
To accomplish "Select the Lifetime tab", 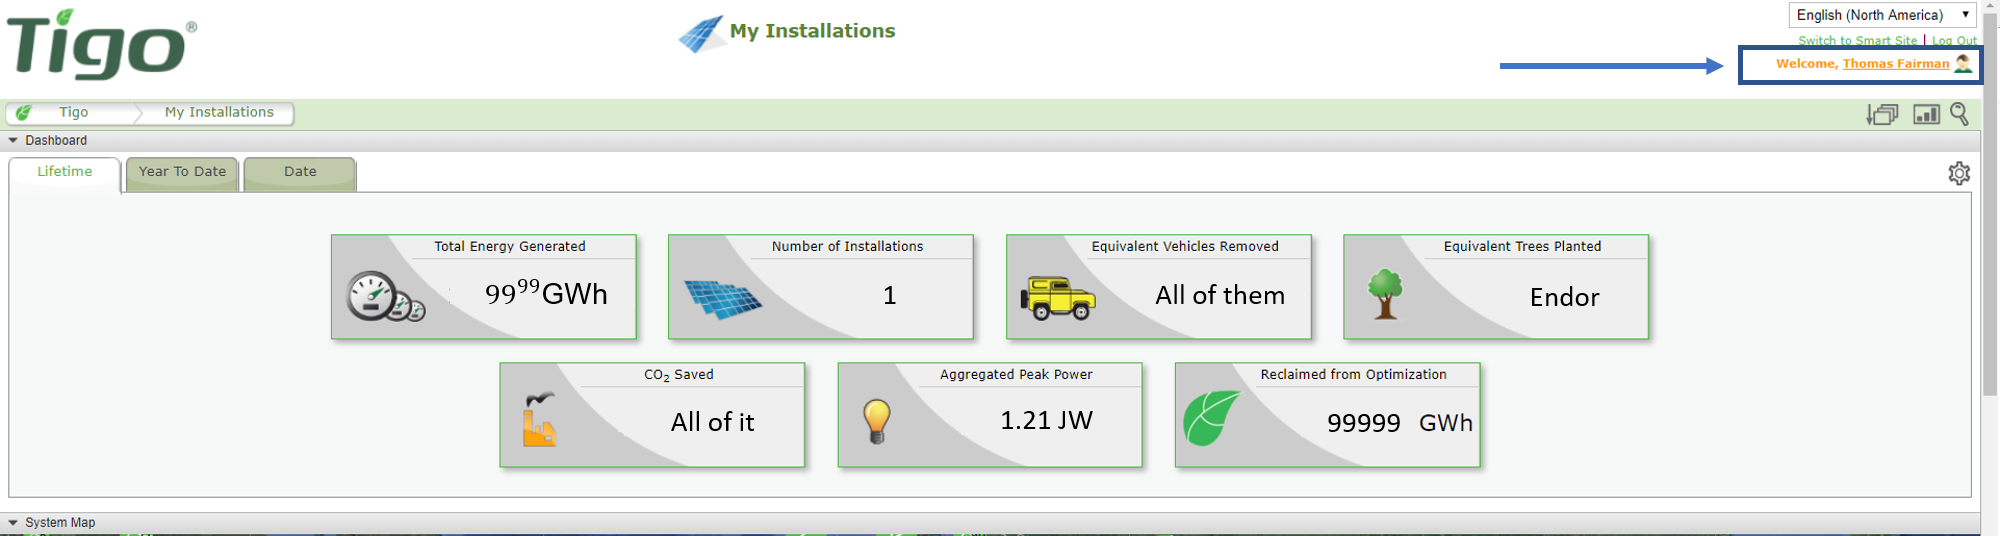I will [65, 172].
